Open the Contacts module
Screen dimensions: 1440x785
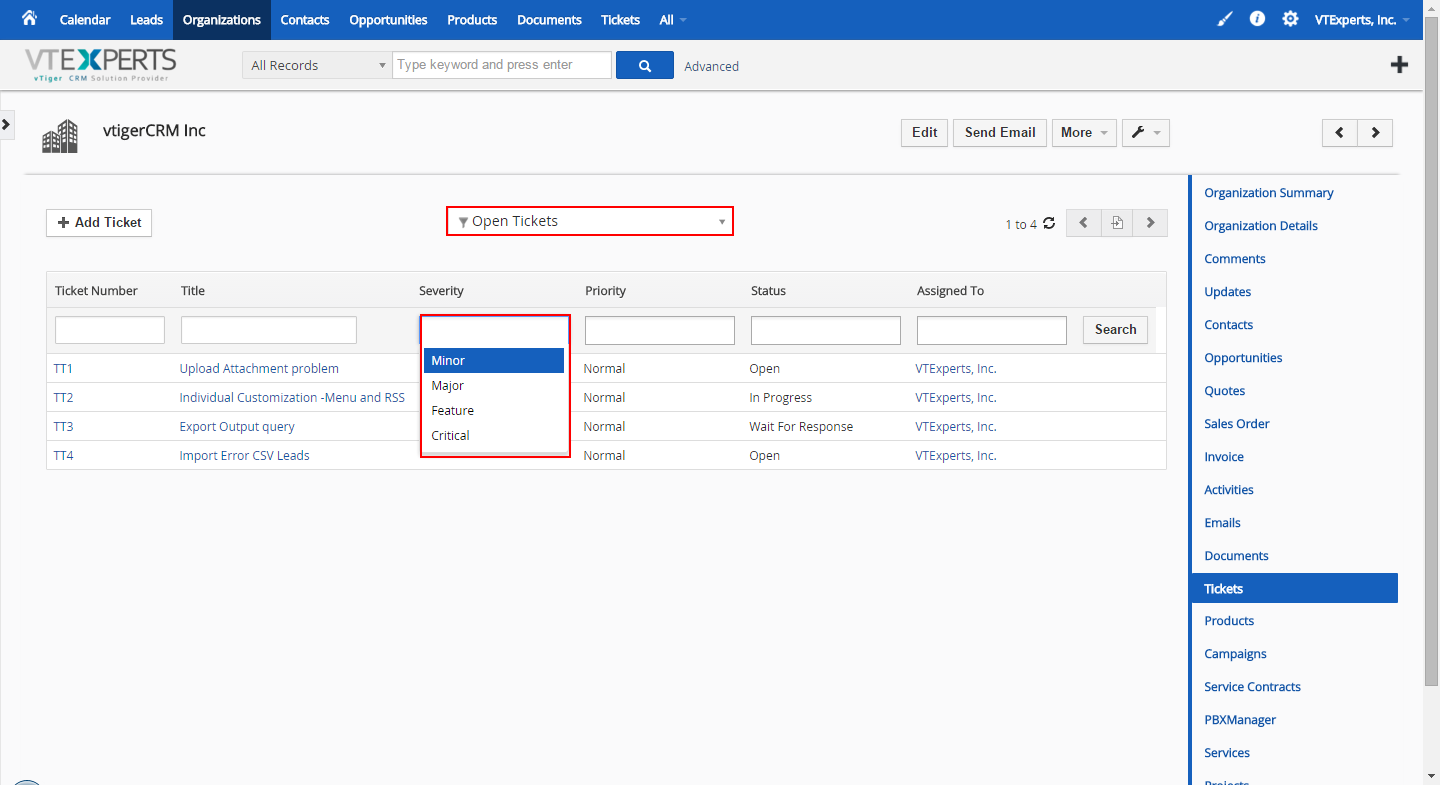pyautogui.click(x=305, y=20)
